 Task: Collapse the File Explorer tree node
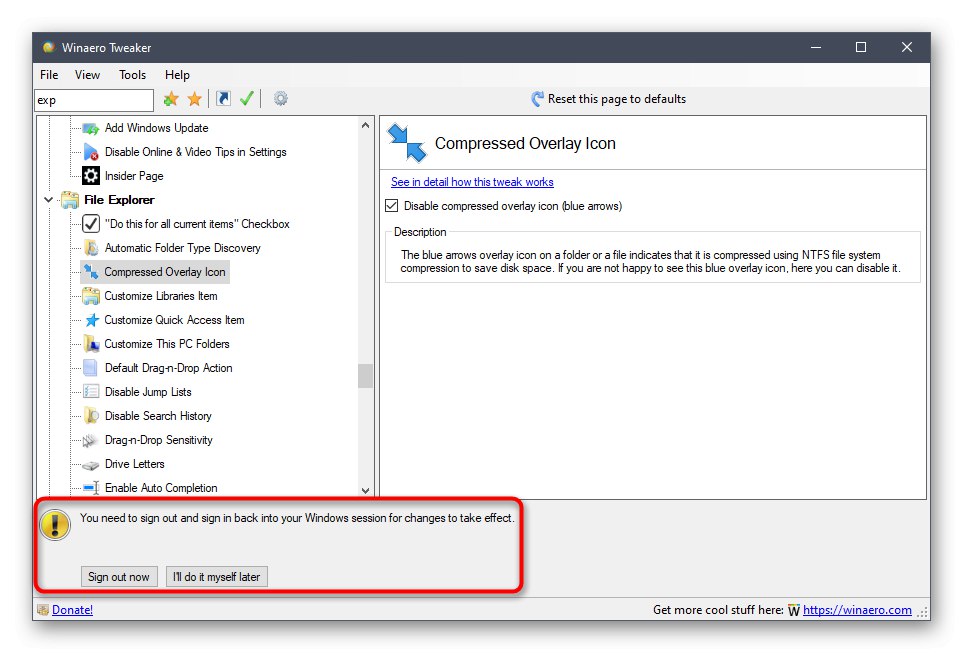coord(49,200)
